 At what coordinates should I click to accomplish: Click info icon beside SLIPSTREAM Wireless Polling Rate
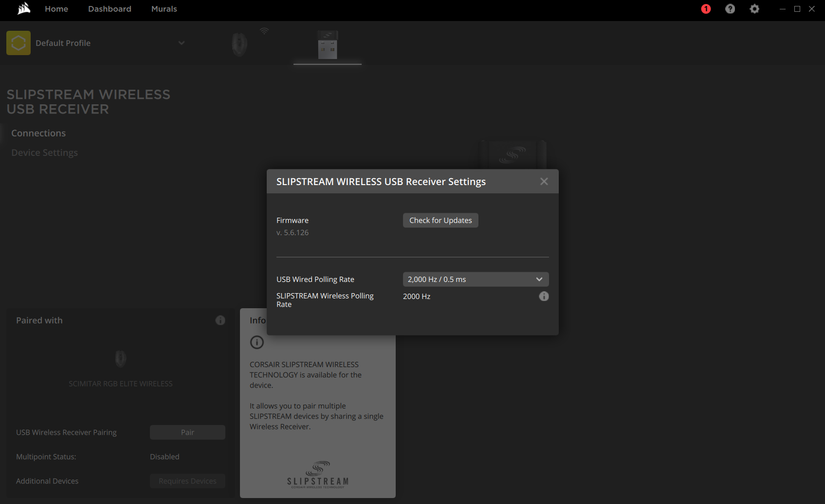coord(544,297)
